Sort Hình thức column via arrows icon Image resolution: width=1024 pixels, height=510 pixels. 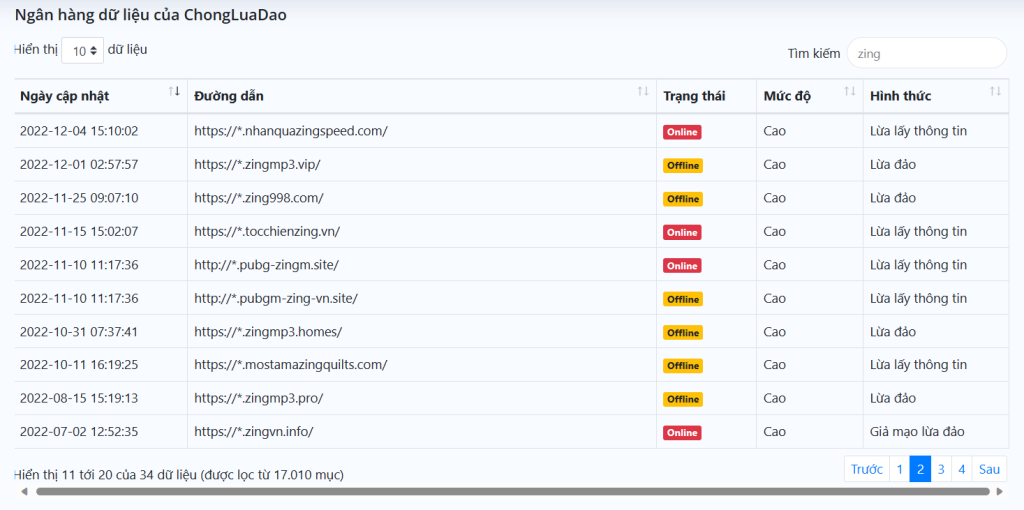click(995, 91)
